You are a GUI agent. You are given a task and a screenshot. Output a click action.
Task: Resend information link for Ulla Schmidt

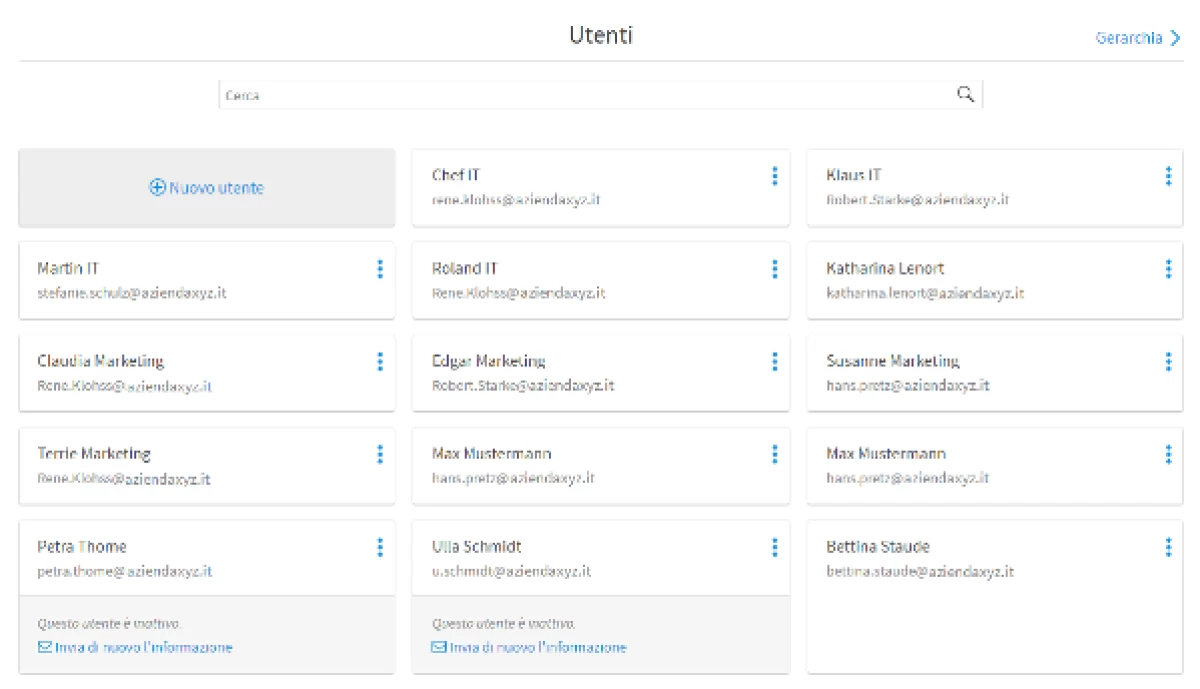click(538, 647)
